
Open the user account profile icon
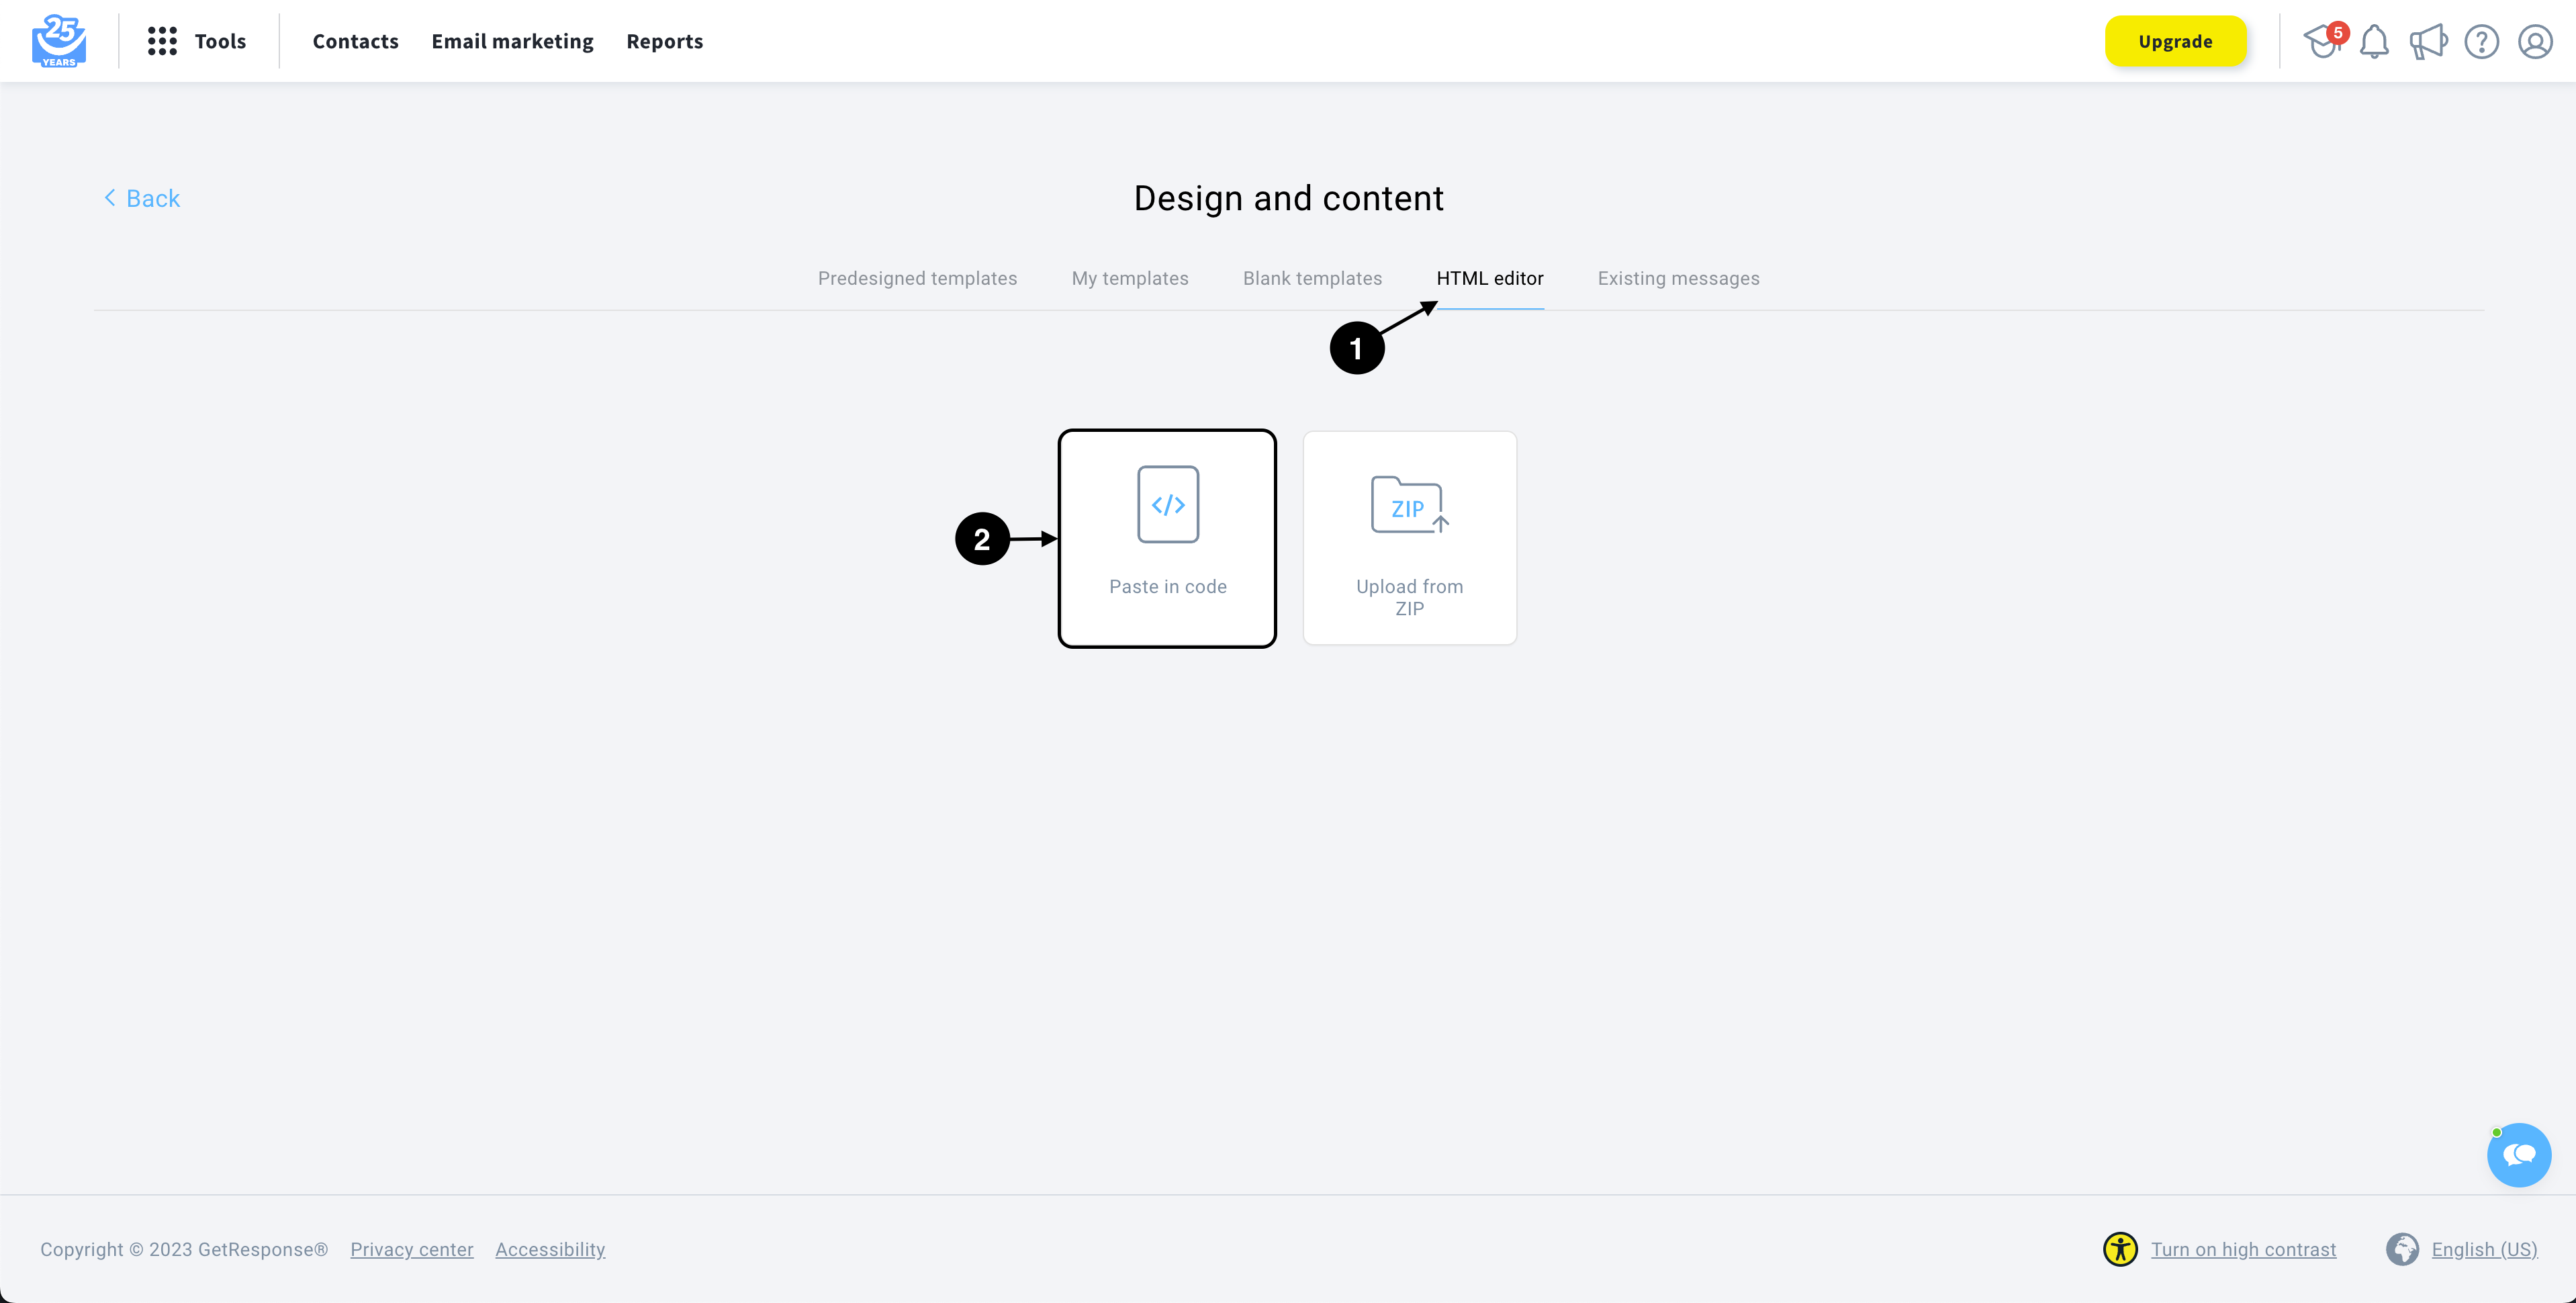click(x=2535, y=42)
